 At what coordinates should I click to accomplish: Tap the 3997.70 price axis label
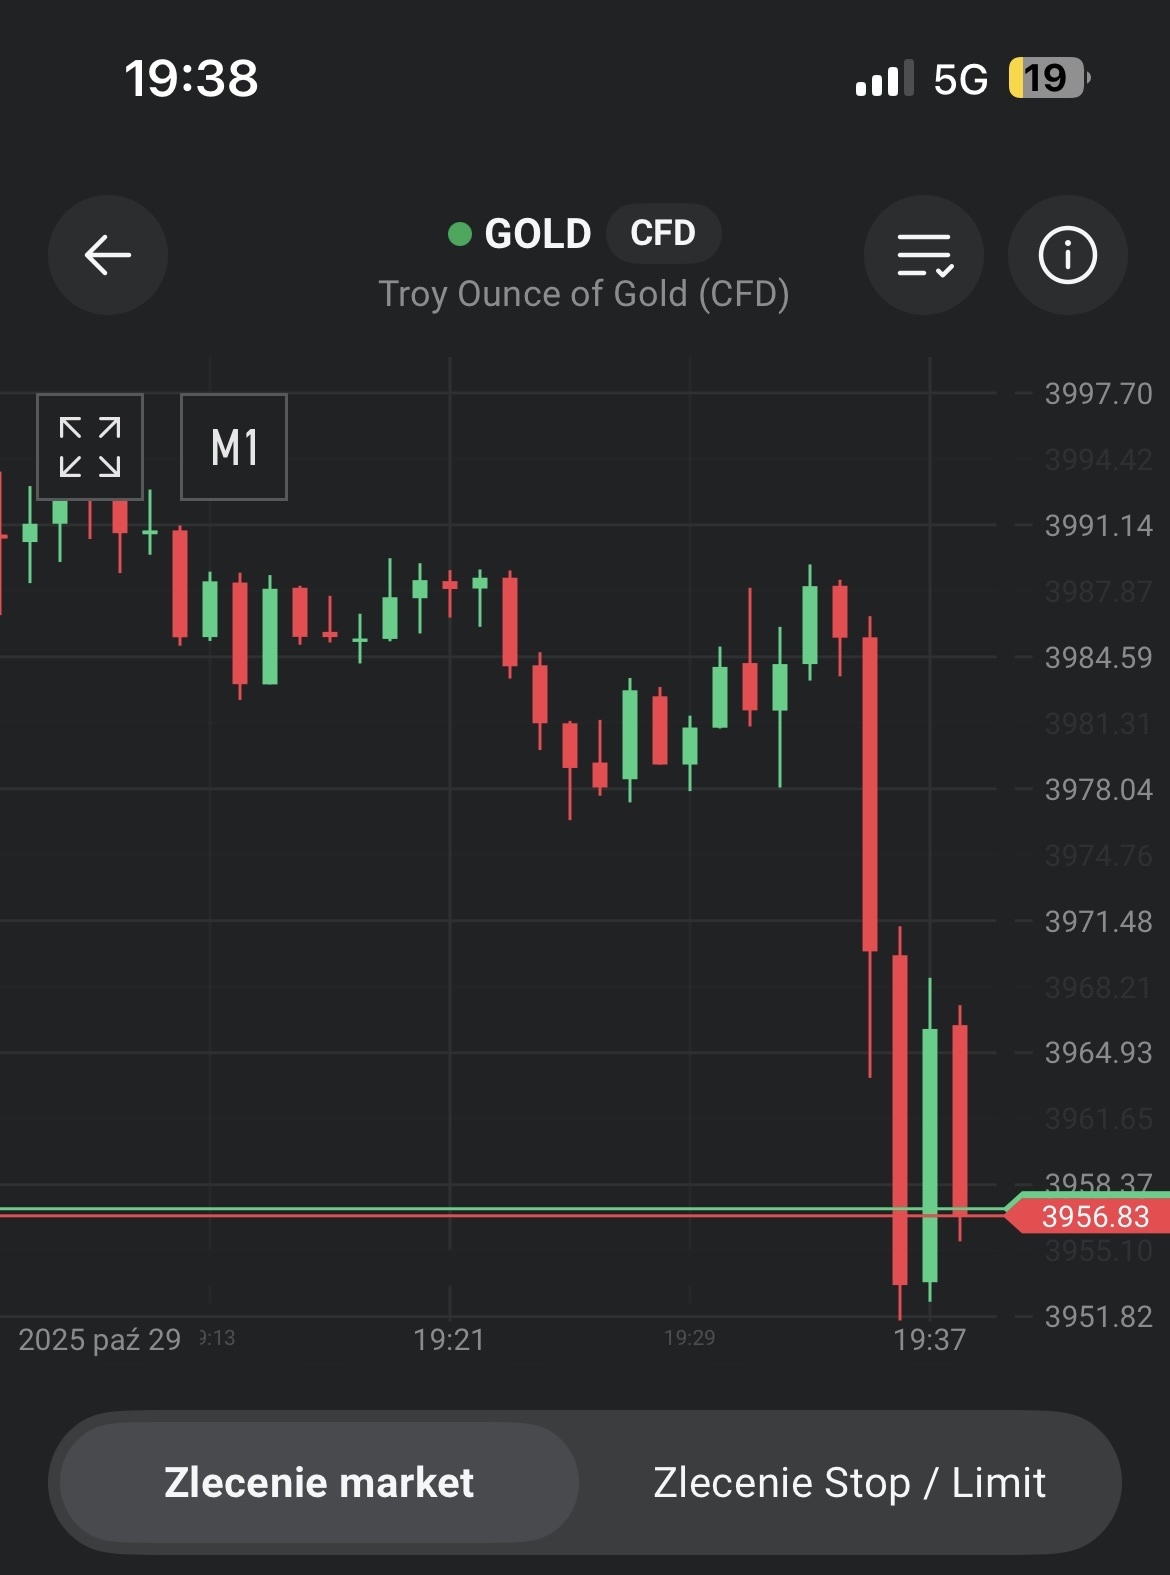tap(1098, 394)
